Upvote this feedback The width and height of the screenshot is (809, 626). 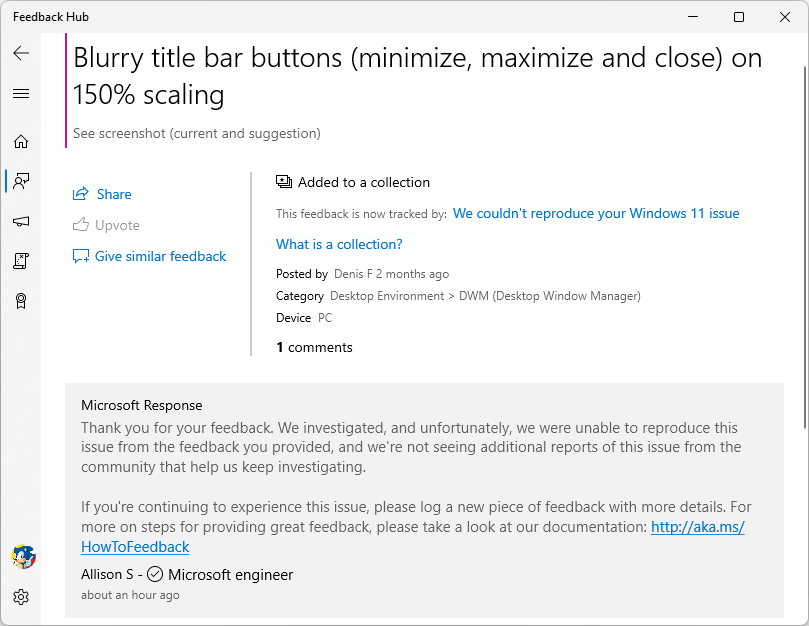pos(106,225)
